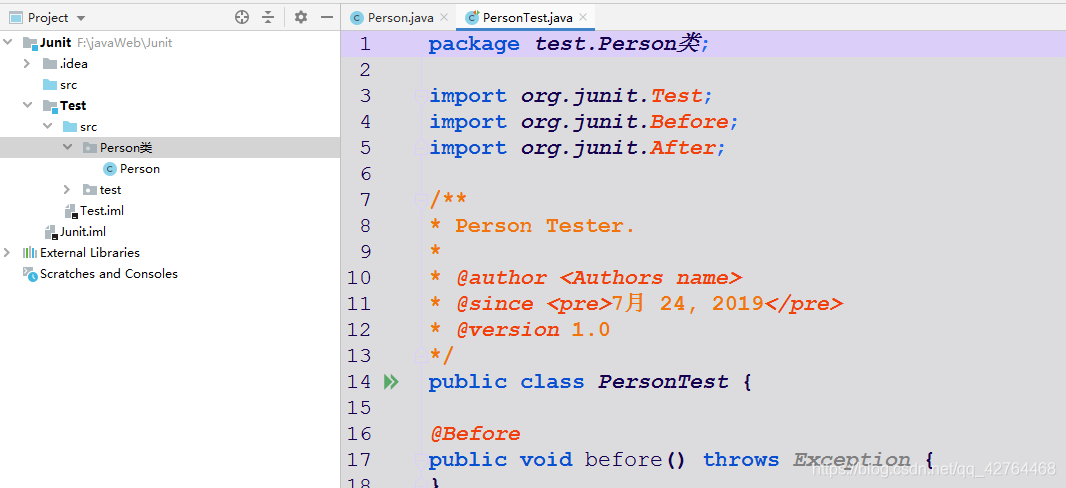Hide the Project panel with minus icon
The image size is (1066, 488).
(327, 18)
